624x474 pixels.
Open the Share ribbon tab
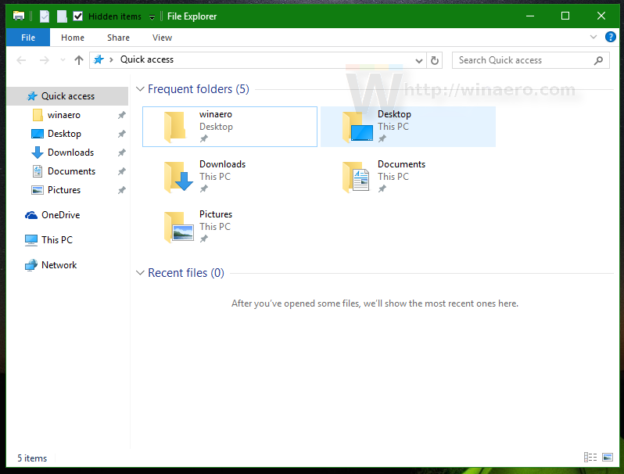(x=118, y=37)
